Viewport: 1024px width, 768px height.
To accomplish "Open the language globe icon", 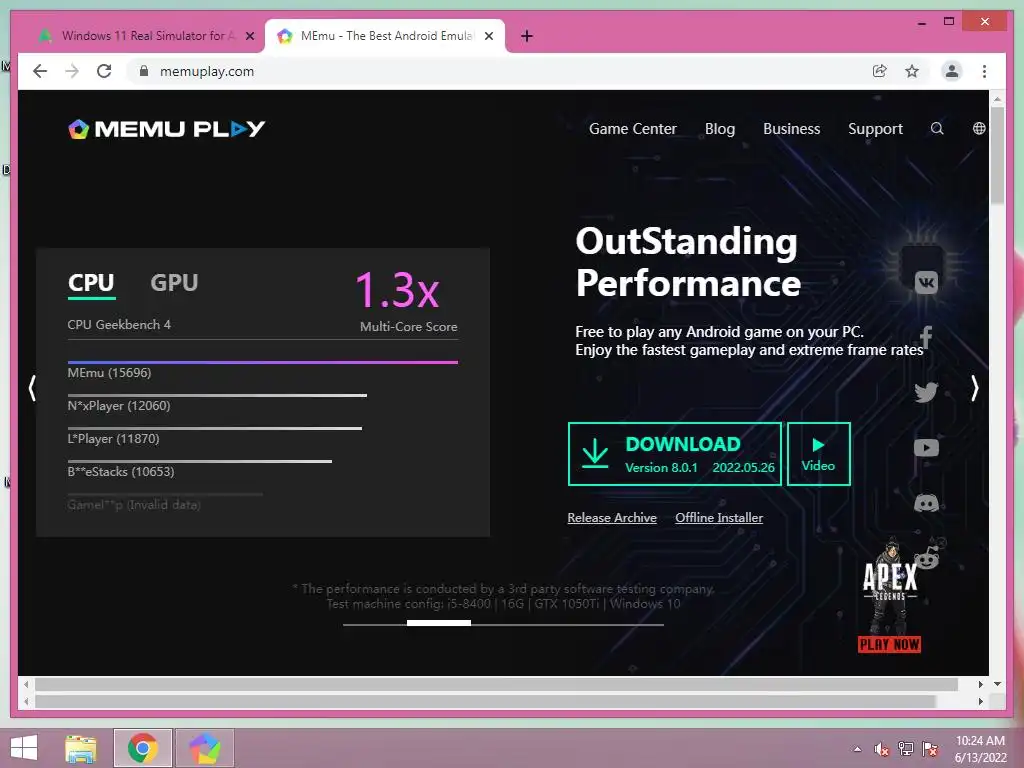I will pos(978,129).
